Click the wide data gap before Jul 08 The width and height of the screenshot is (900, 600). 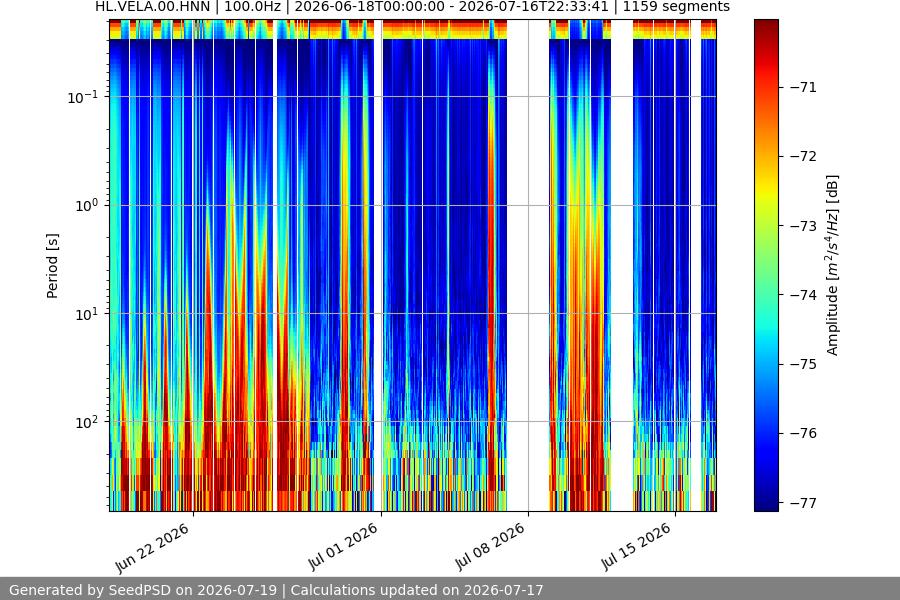[x=528, y=265]
